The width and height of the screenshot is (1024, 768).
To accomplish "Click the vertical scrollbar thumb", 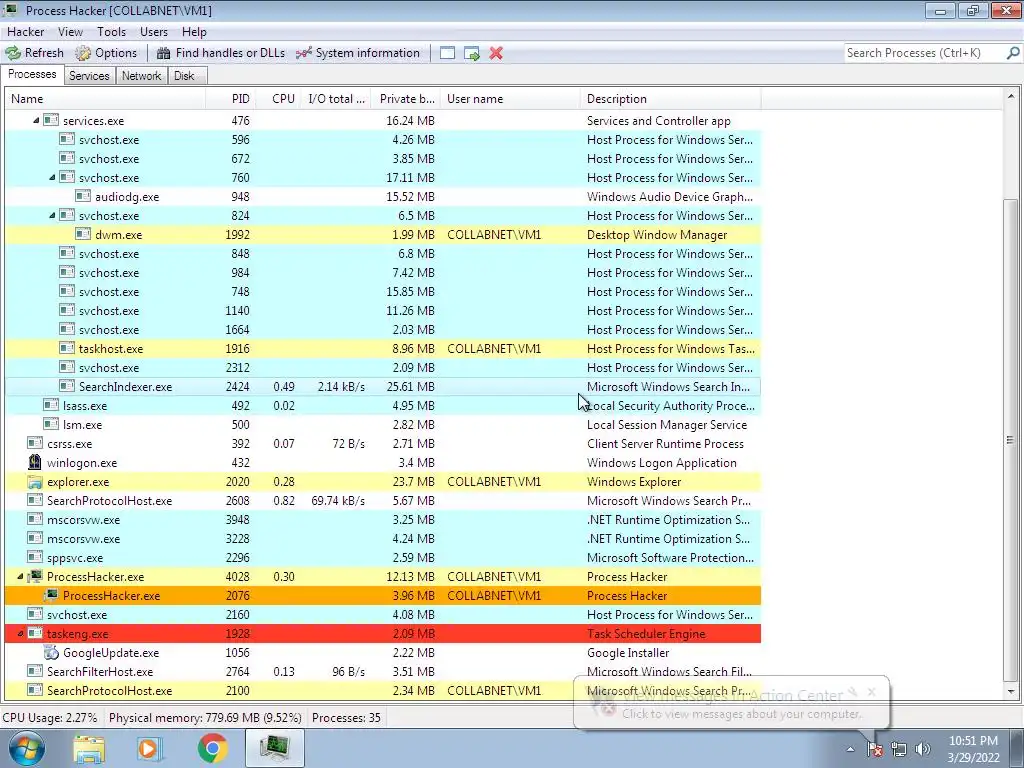I will tap(1010, 440).
